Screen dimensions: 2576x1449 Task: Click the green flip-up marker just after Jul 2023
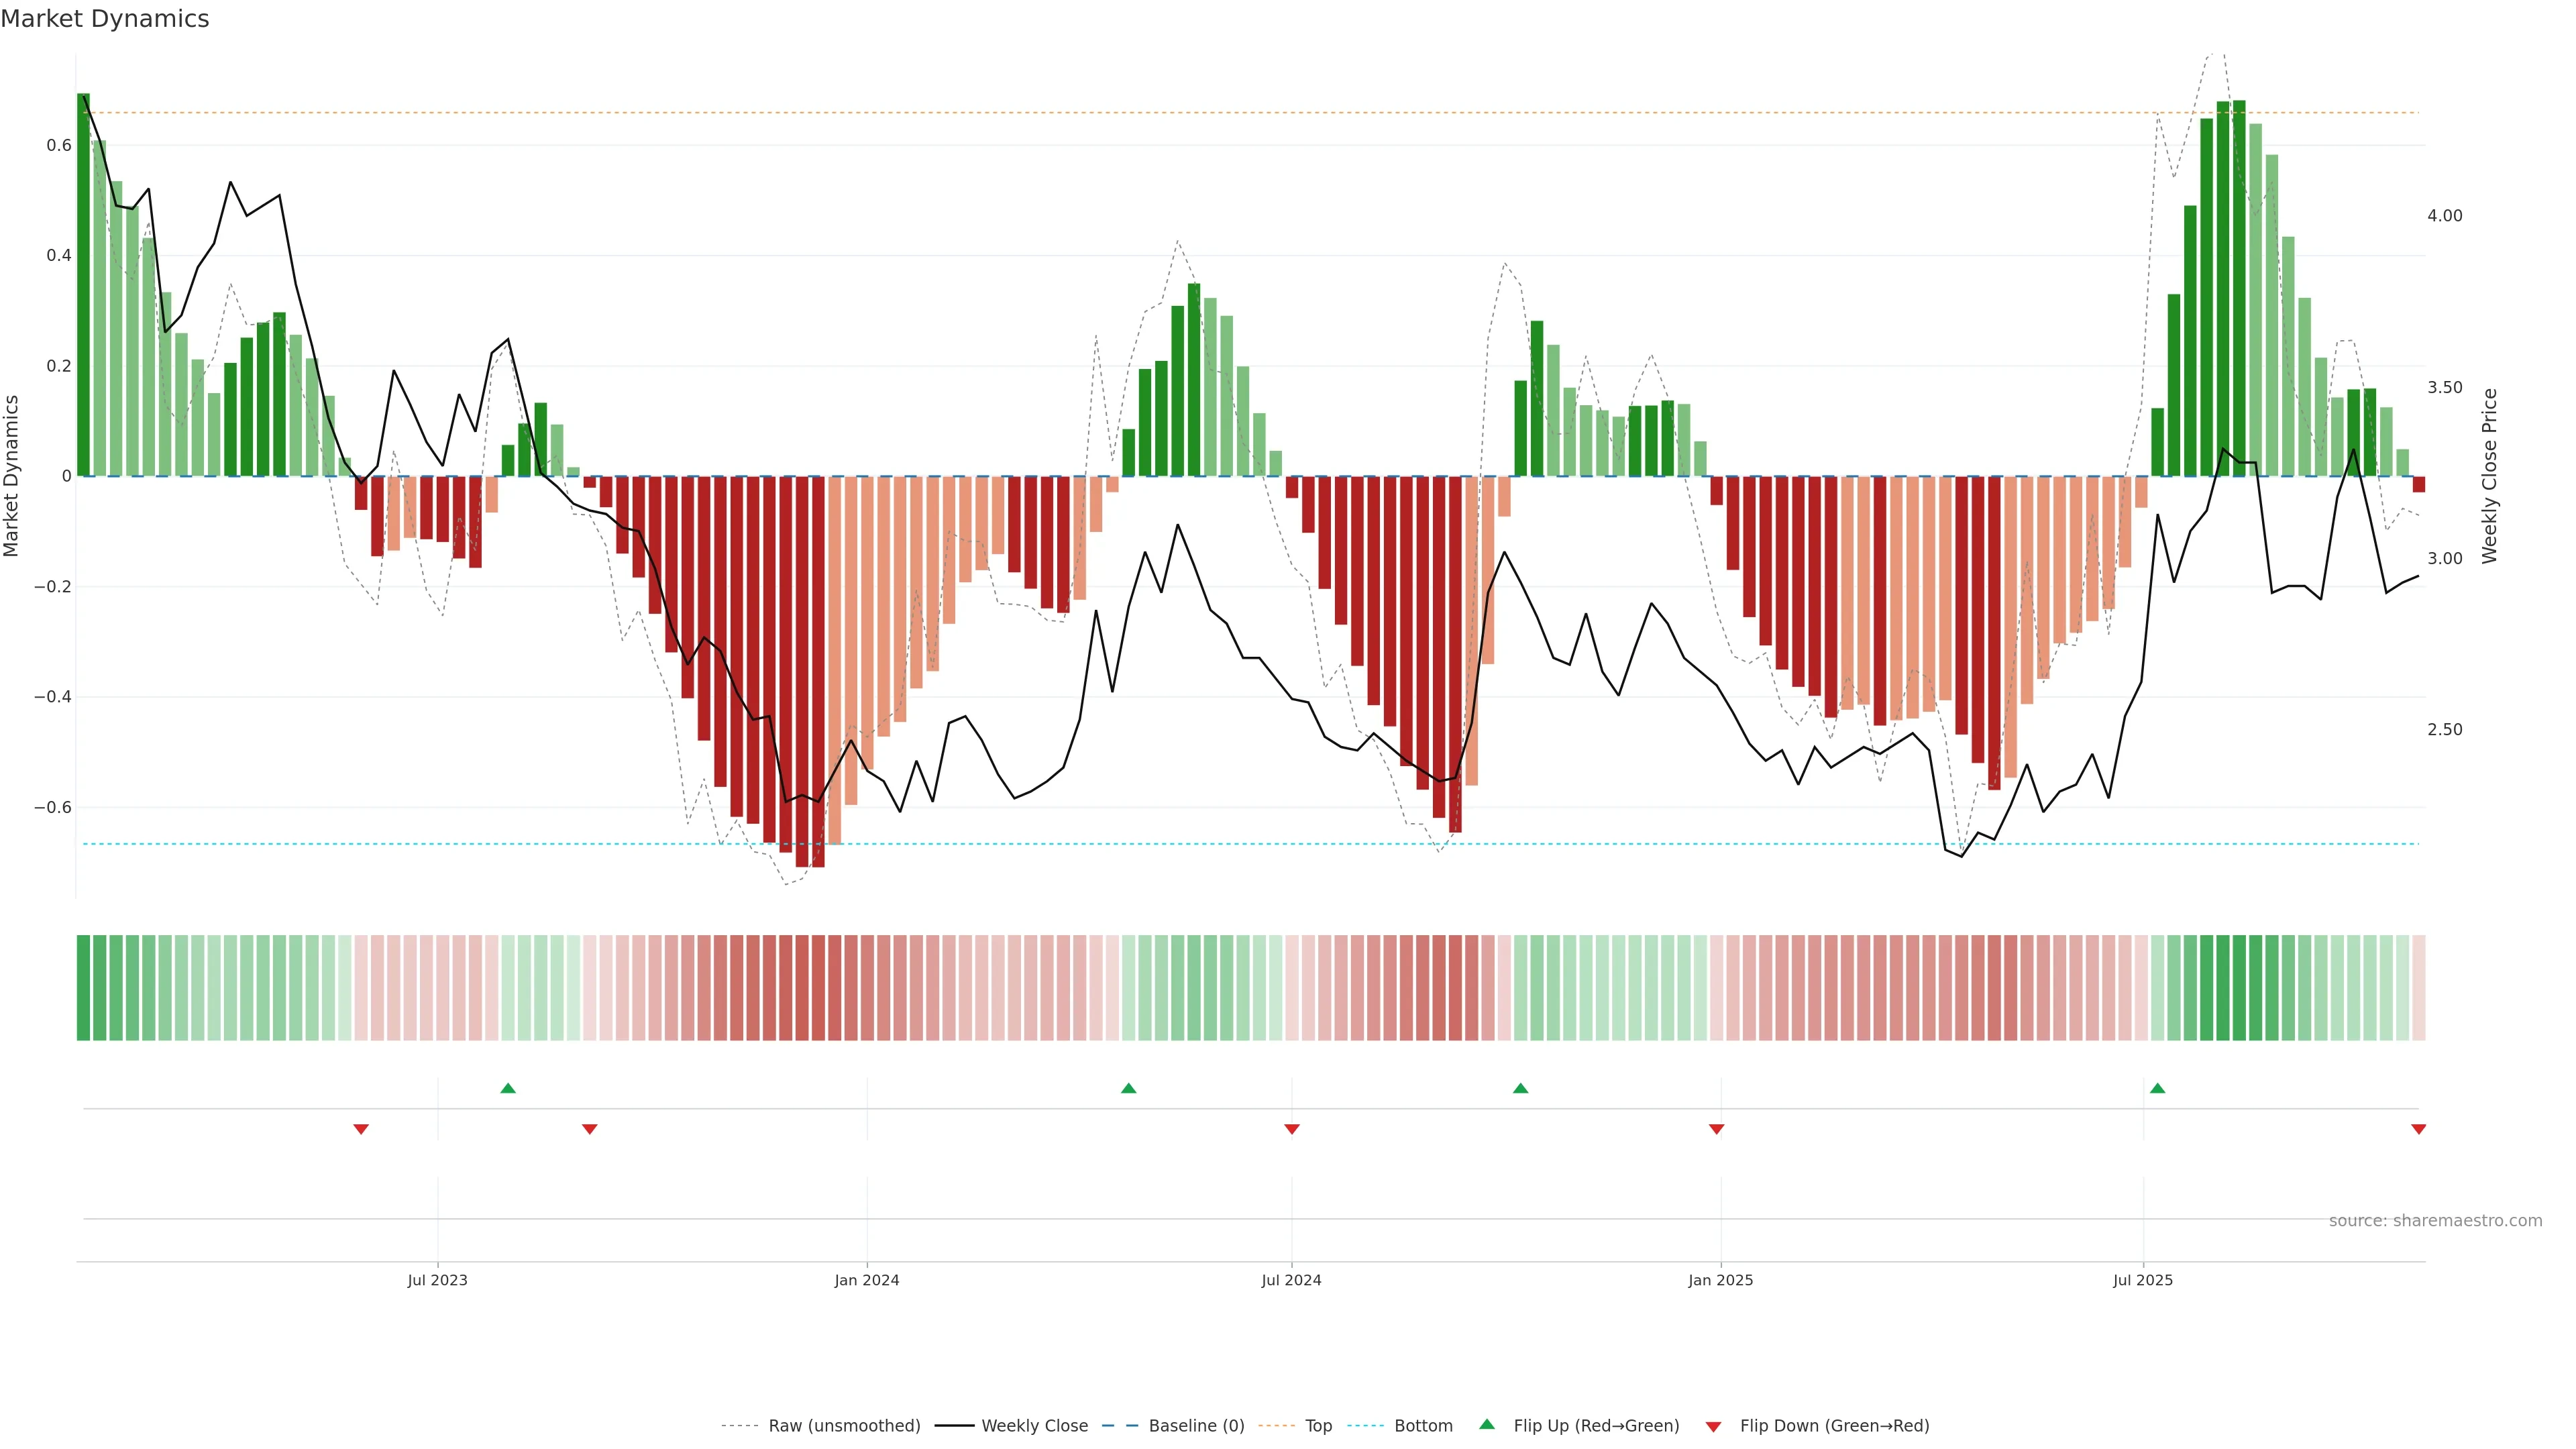[508, 1088]
